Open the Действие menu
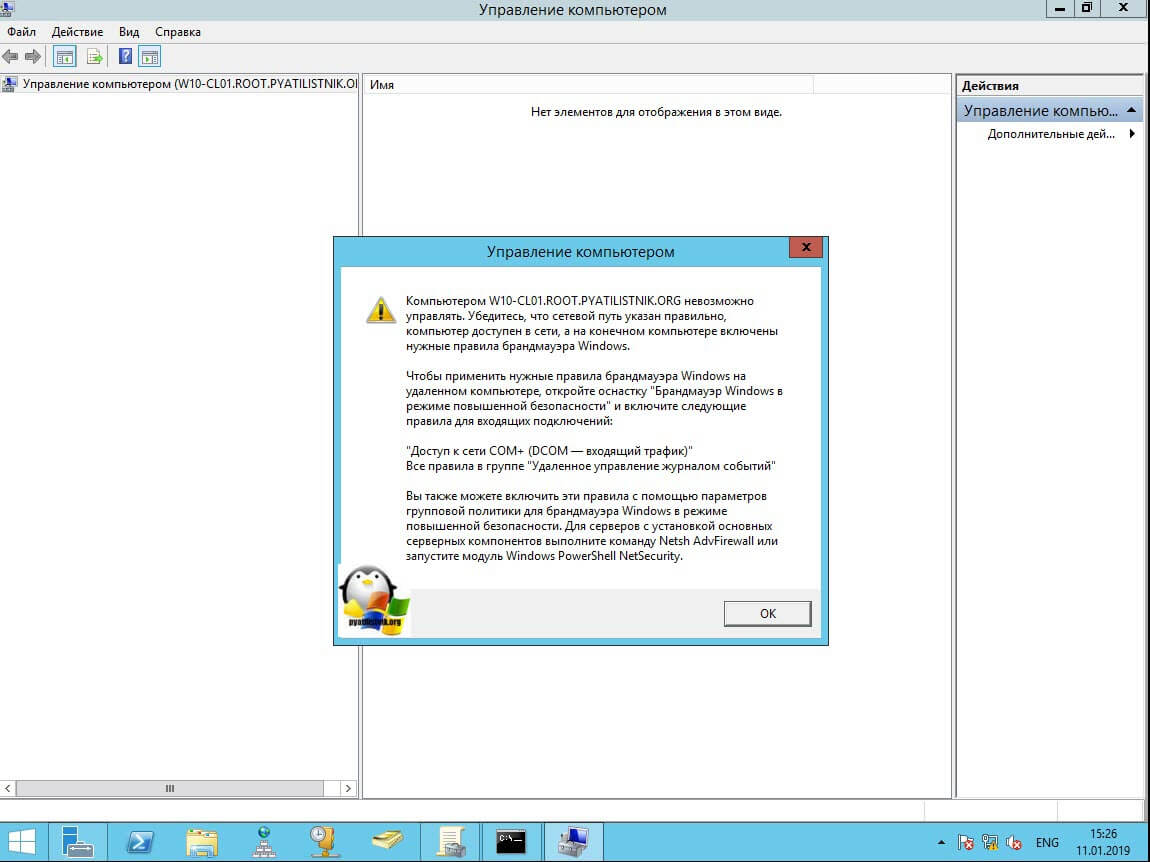 point(77,32)
